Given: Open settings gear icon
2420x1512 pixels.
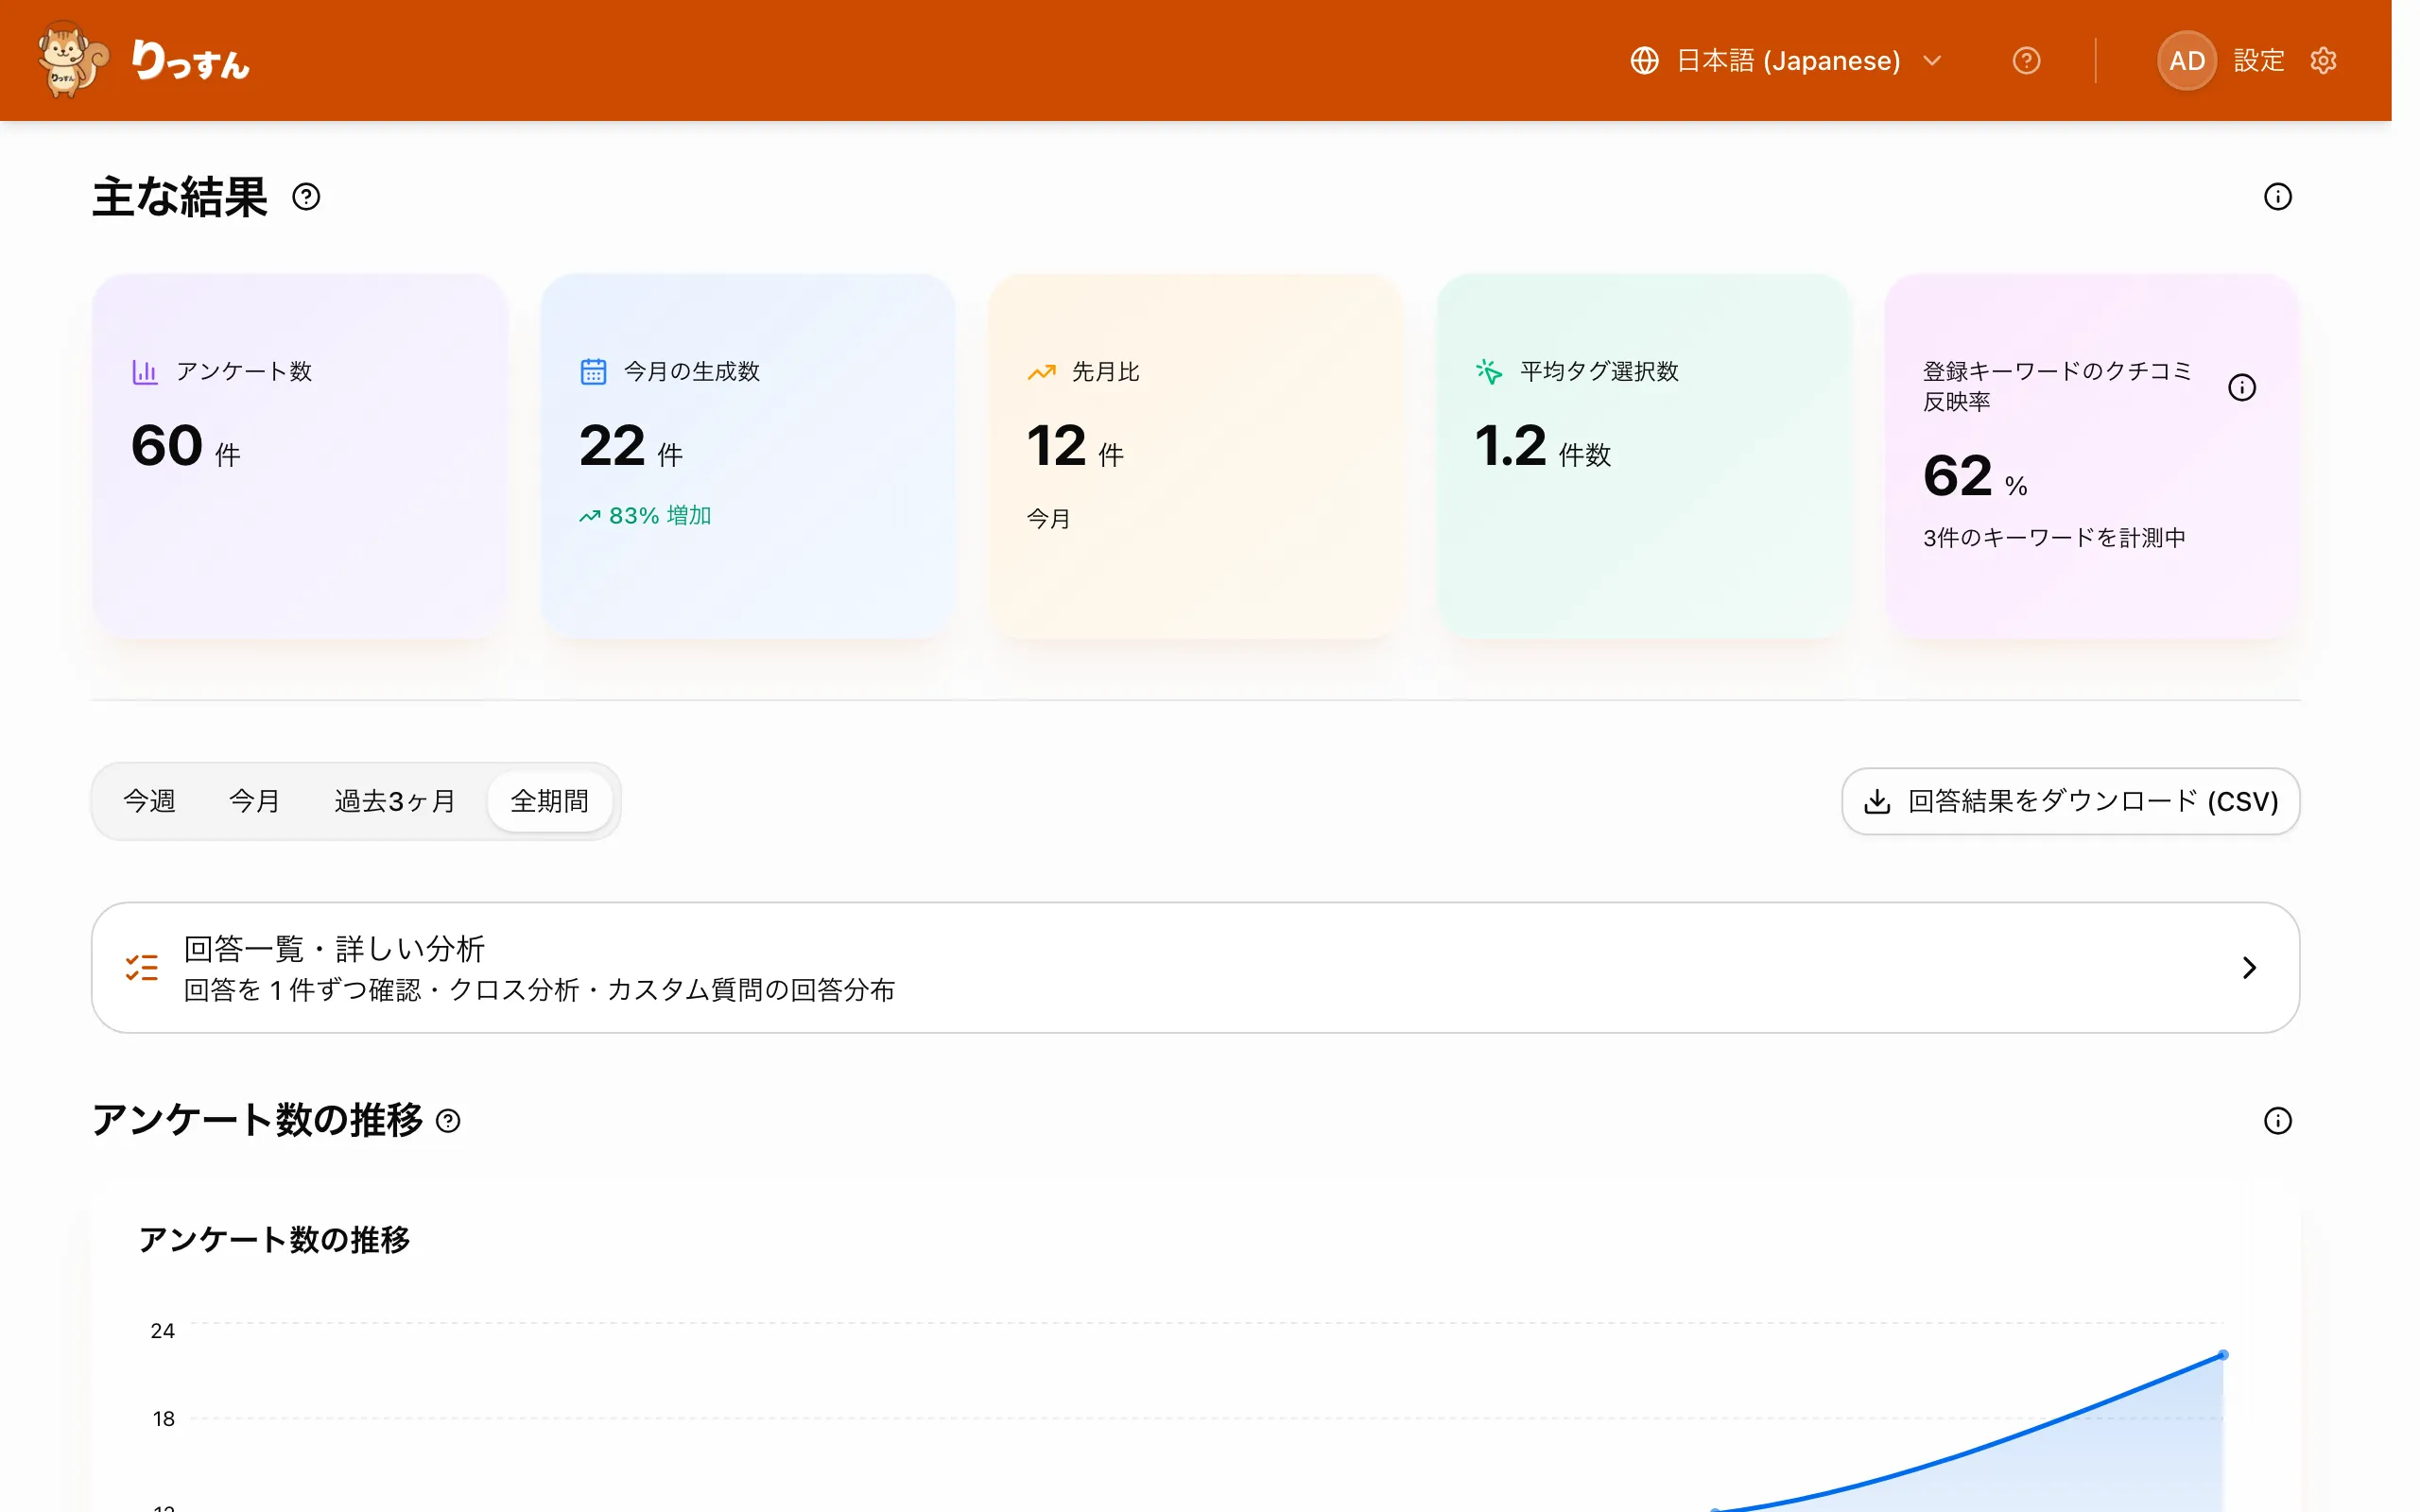Looking at the screenshot, I should pos(2323,61).
